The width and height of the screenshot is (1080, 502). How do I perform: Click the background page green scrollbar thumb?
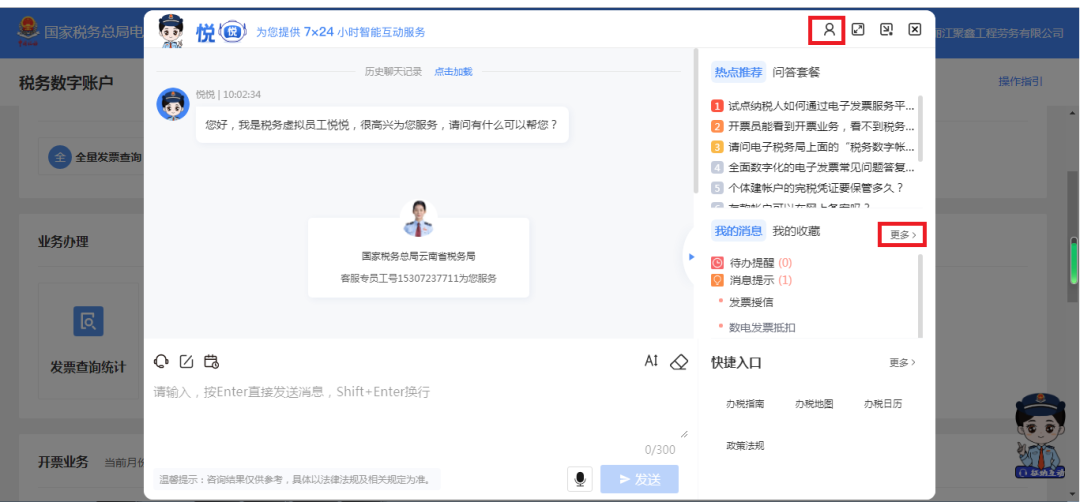point(1074,260)
